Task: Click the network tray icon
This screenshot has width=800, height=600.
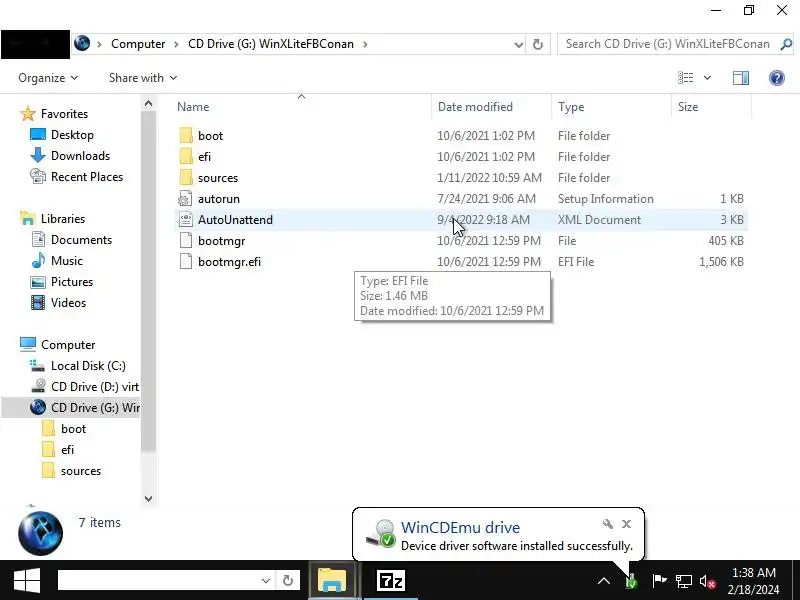Action: [684, 581]
